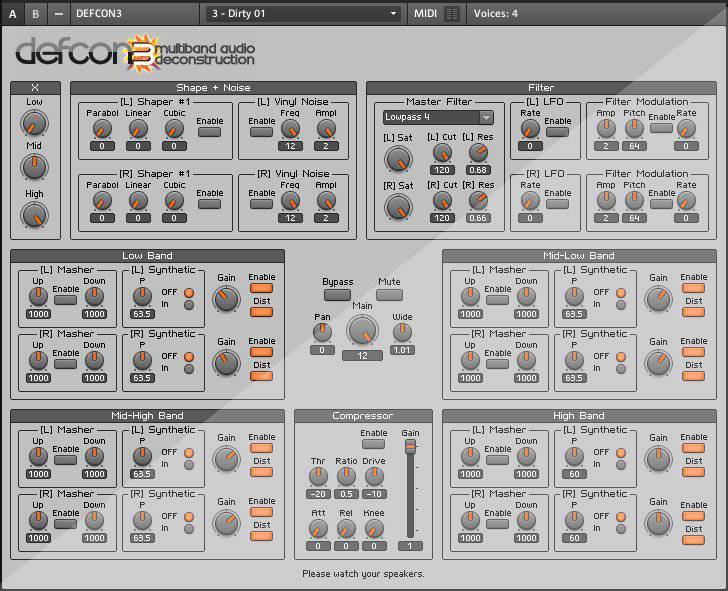Enable the Compressor
Image resolution: width=728 pixels, height=591 pixels.
click(x=374, y=446)
